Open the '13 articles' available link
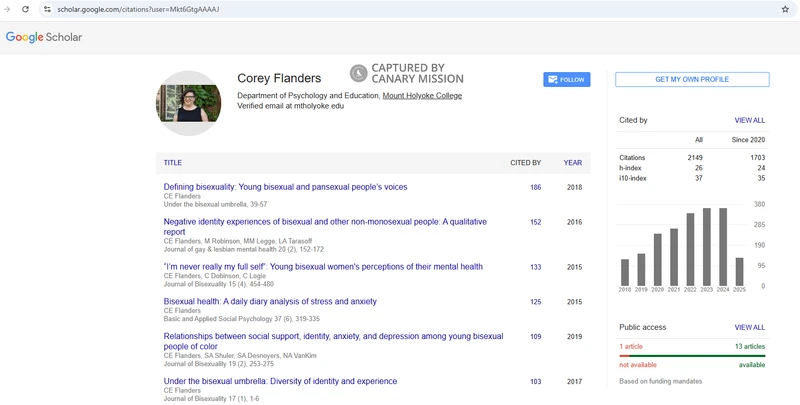 pyautogui.click(x=750, y=346)
